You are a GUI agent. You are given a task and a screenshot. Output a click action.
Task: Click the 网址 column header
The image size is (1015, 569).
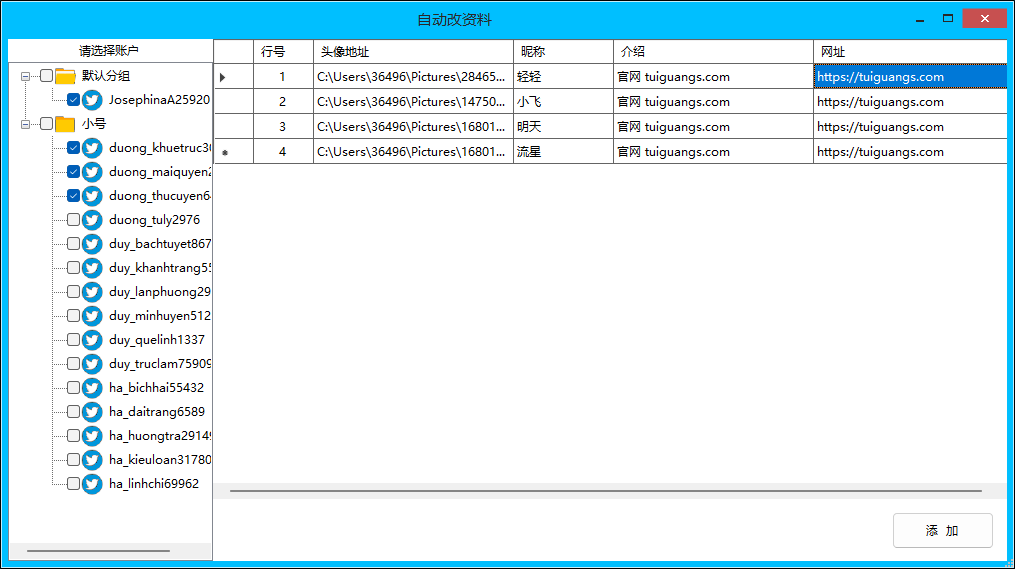908,52
